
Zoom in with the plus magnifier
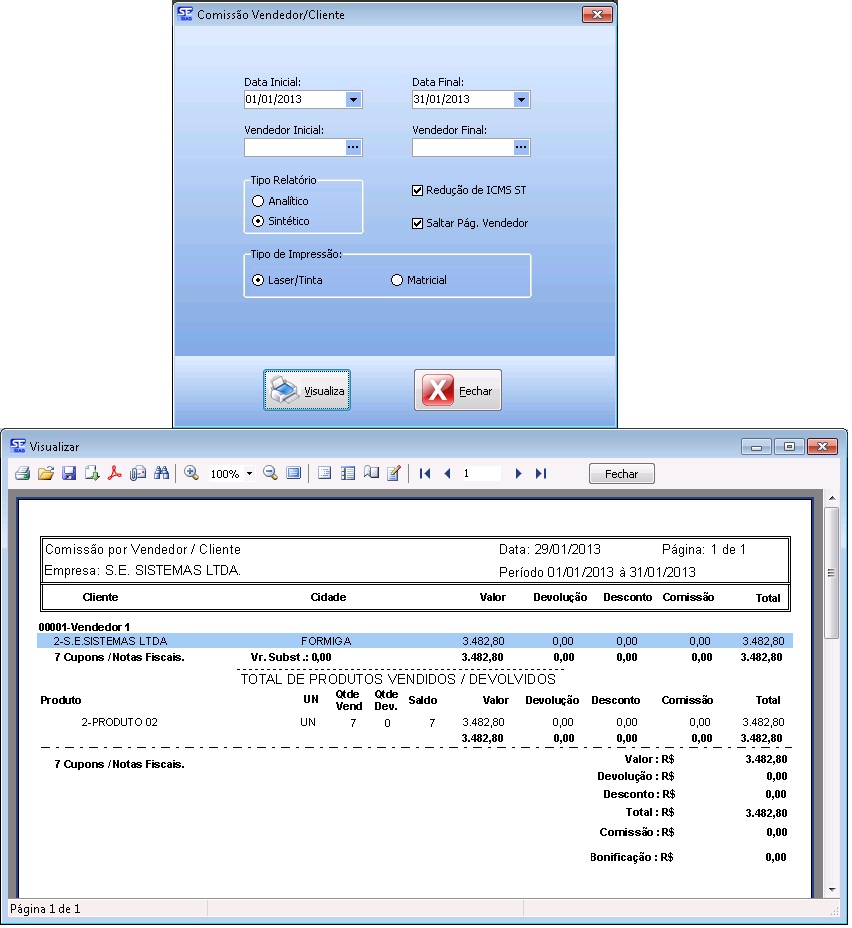191,474
